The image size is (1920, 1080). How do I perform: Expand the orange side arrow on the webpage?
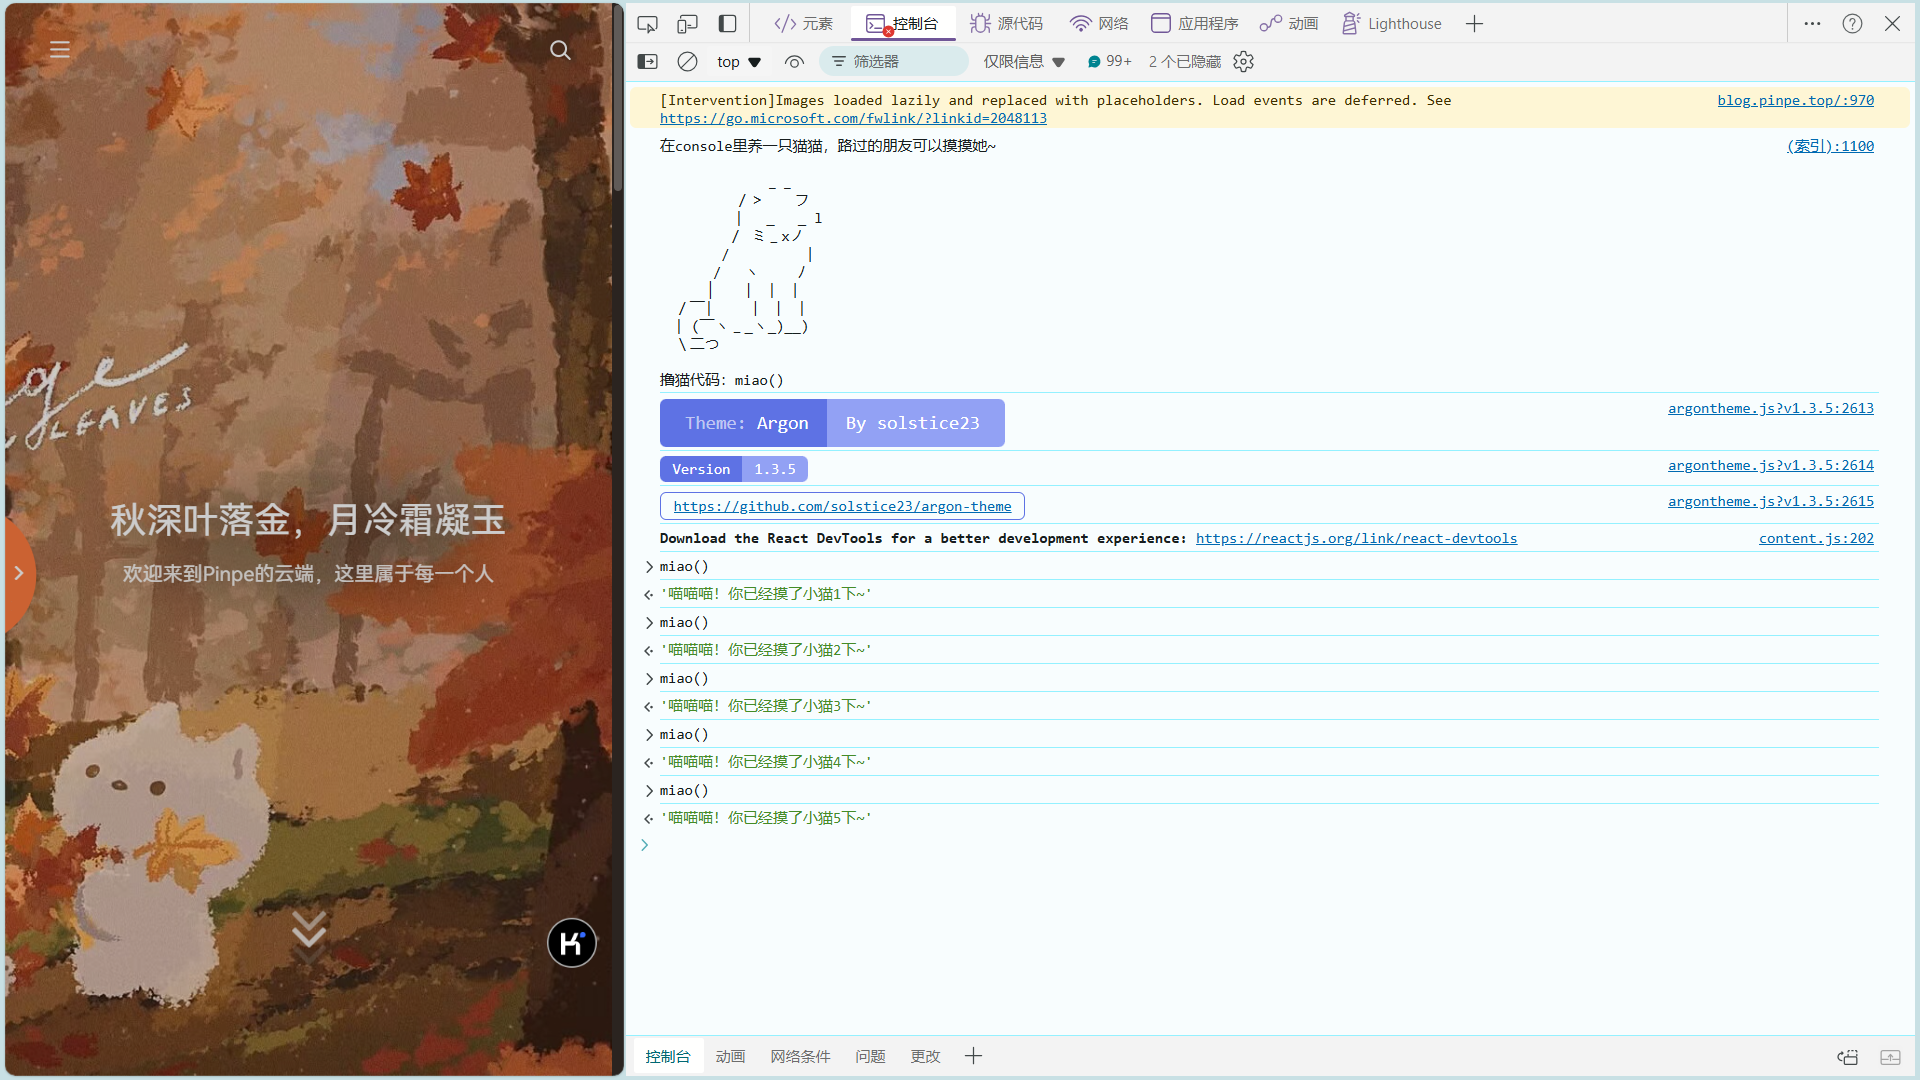point(18,573)
